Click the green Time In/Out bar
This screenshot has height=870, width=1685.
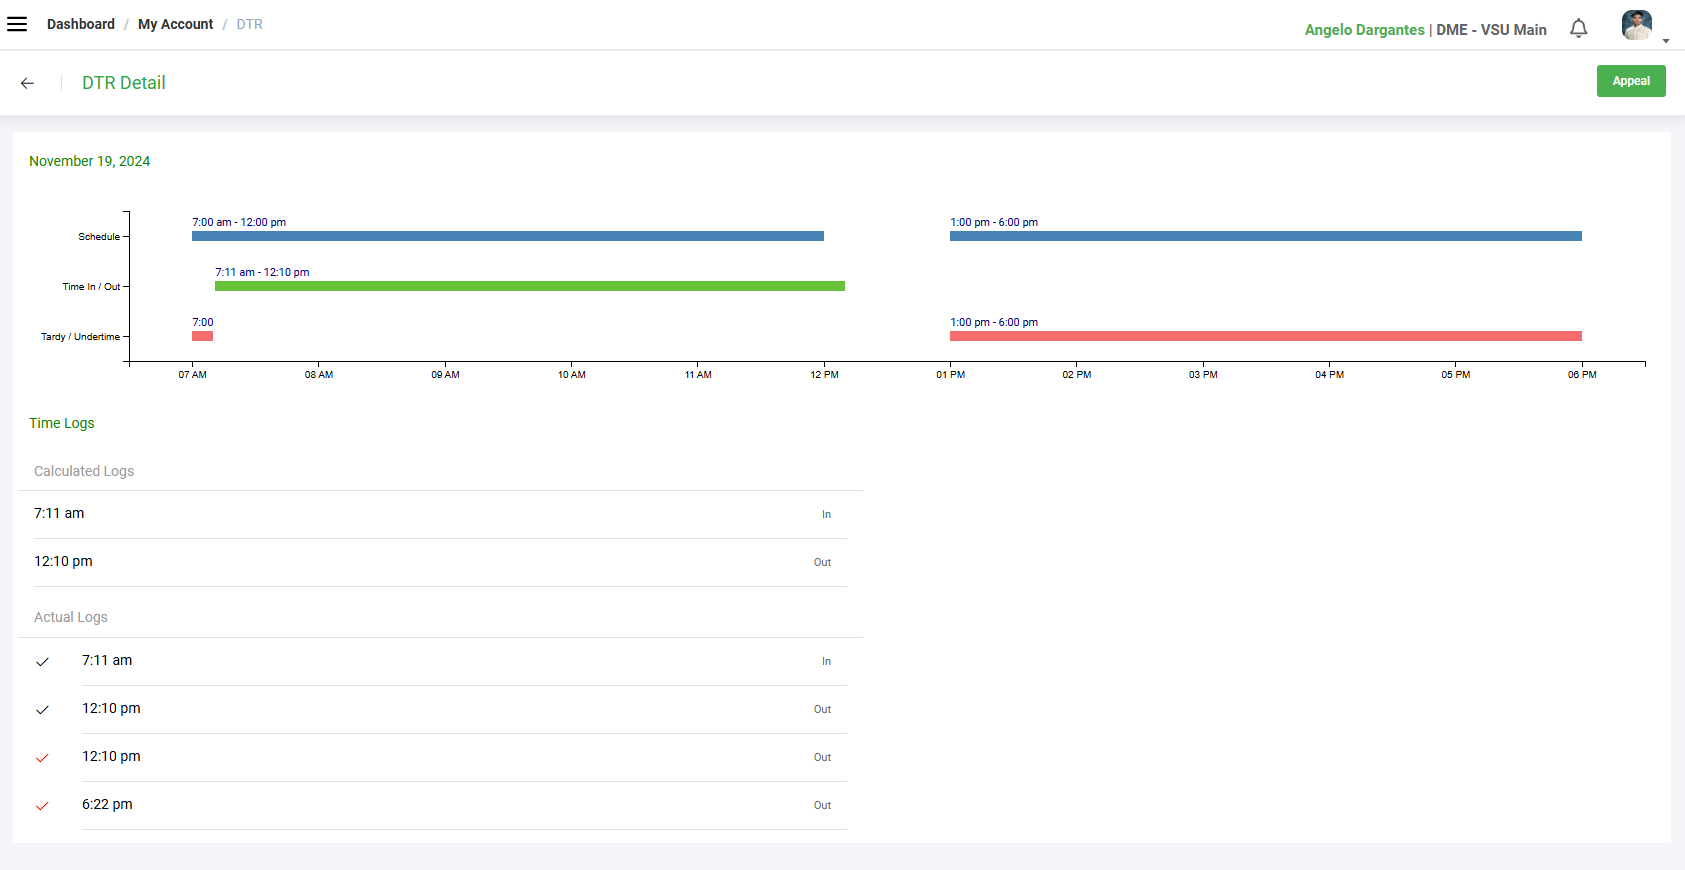pos(529,286)
